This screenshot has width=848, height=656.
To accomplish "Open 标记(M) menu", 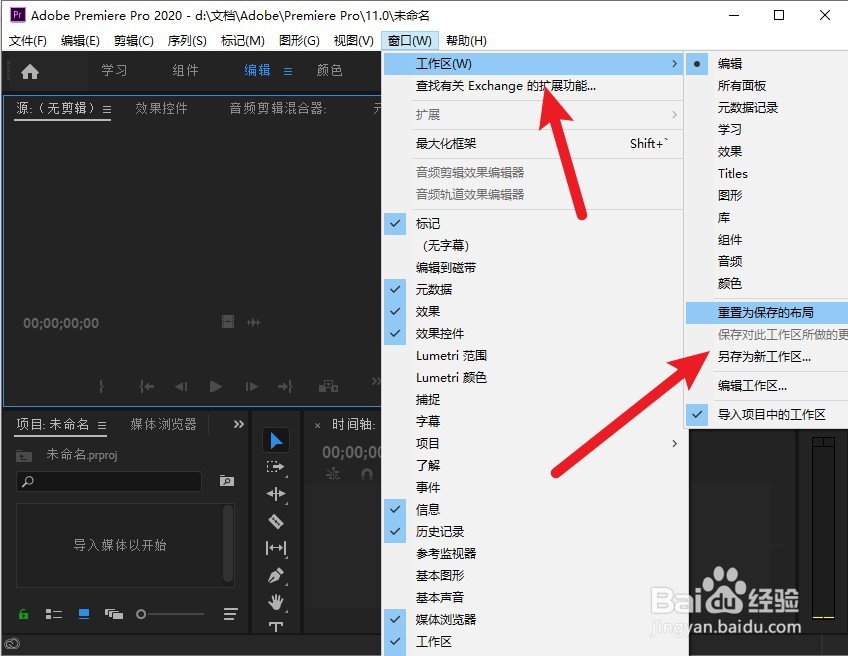I will tap(243, 41).
